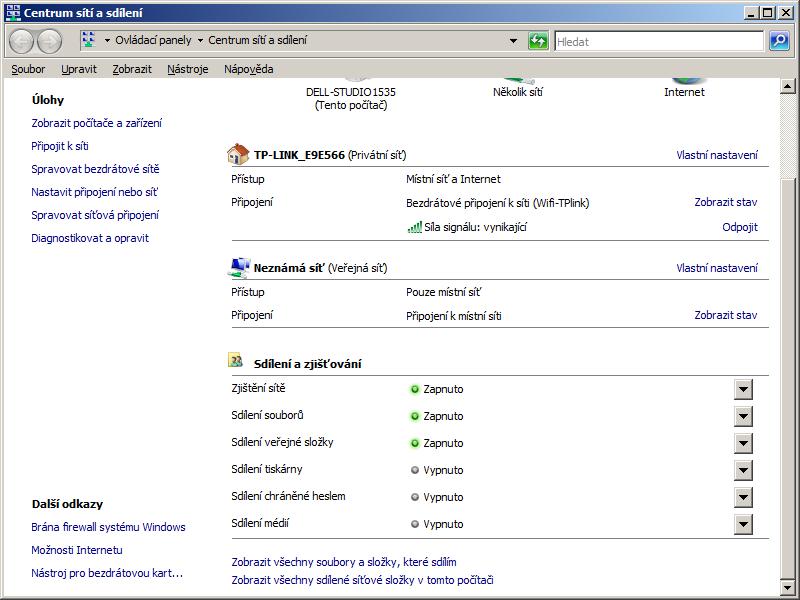The width and height of the screenshot is (800, 600).
Task: Open Brána firewall systému Windows link
Action: [x=108, y=527]
